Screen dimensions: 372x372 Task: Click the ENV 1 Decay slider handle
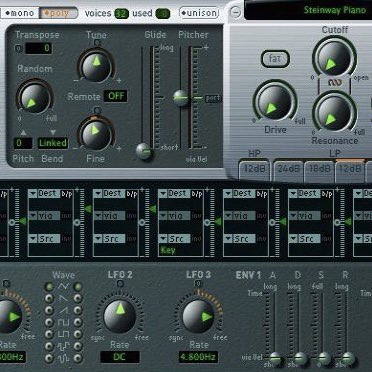(300, 359)
